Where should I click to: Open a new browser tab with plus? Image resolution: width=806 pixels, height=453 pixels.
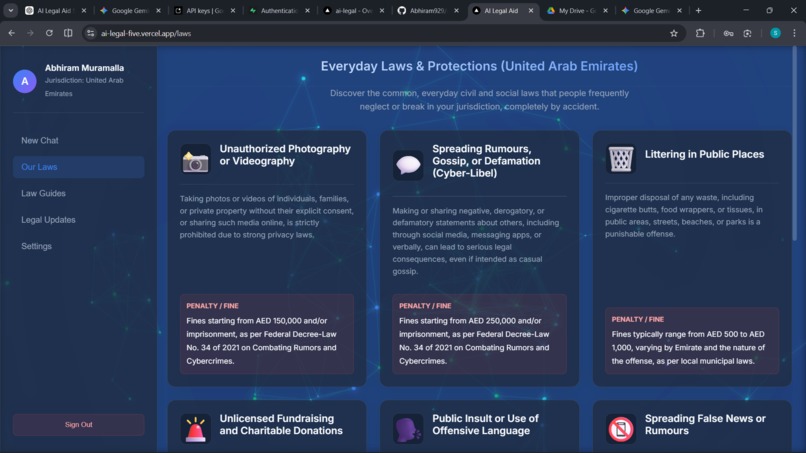pos(698,10)
